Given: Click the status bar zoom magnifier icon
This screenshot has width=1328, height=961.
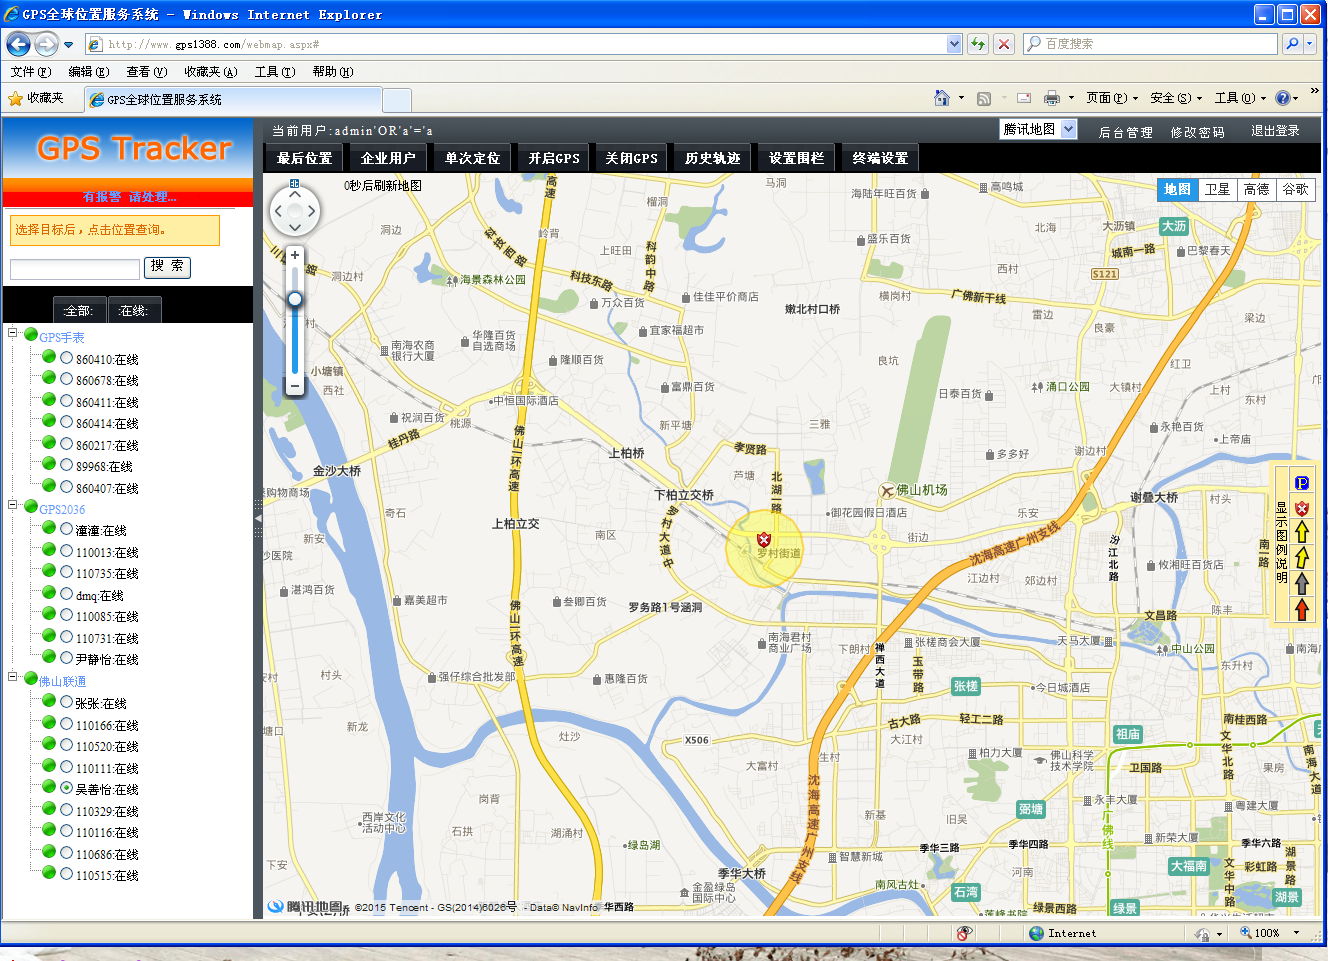Looking at the screenshot, I should point(1246,933).
